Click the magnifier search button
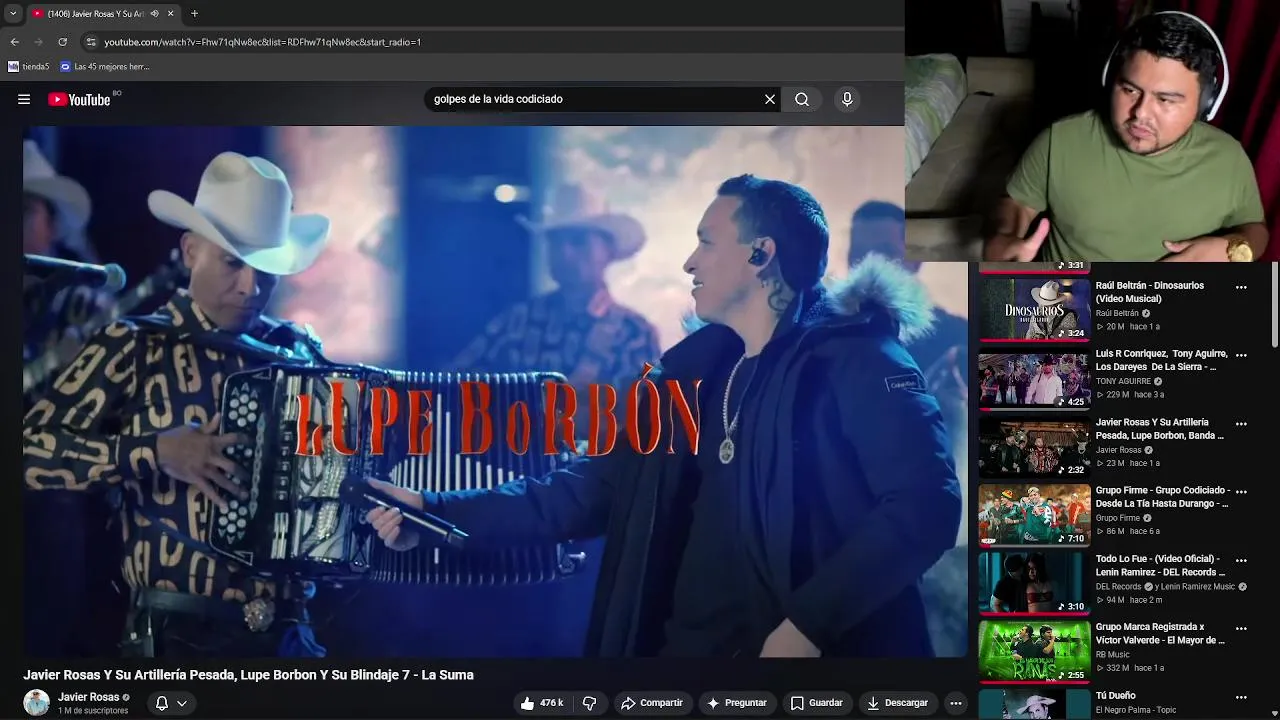The width and height of the screenshot is (1280, 720). click(802, 99)
